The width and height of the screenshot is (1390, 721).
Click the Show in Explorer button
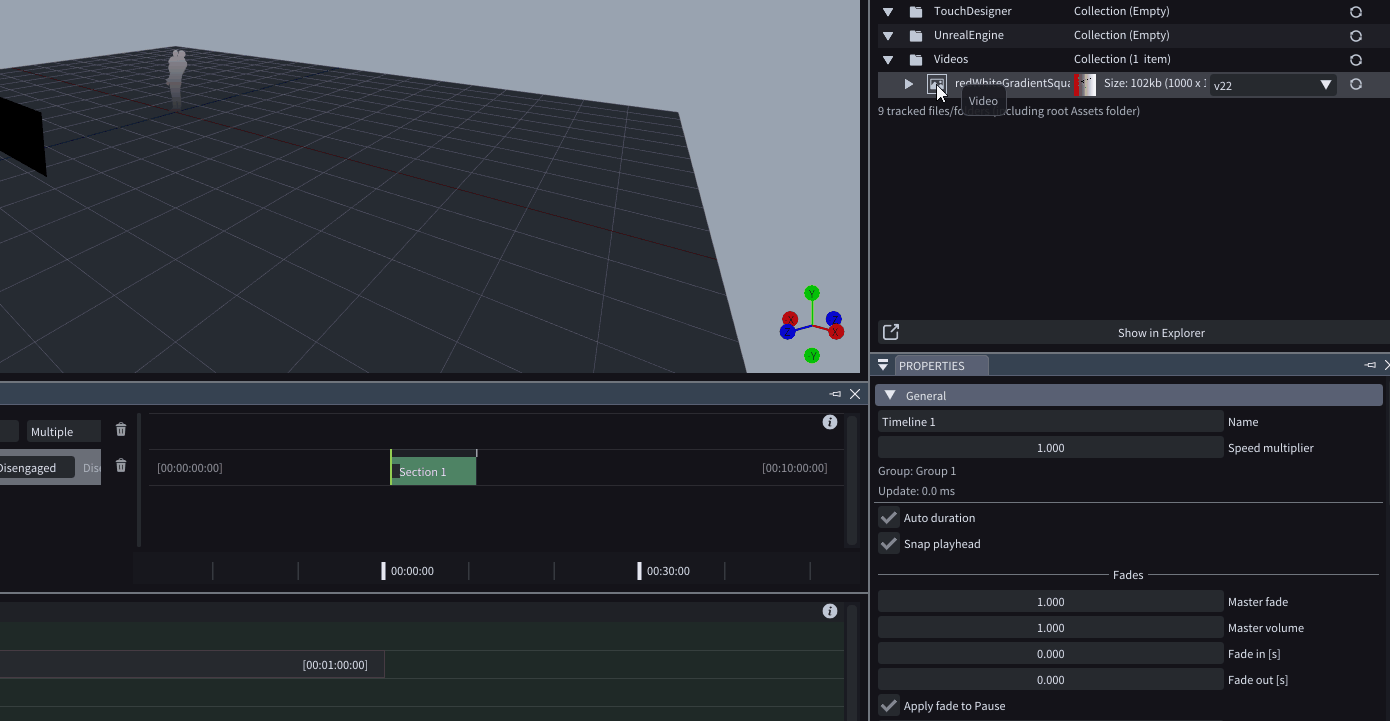[x=1160, y=333]
